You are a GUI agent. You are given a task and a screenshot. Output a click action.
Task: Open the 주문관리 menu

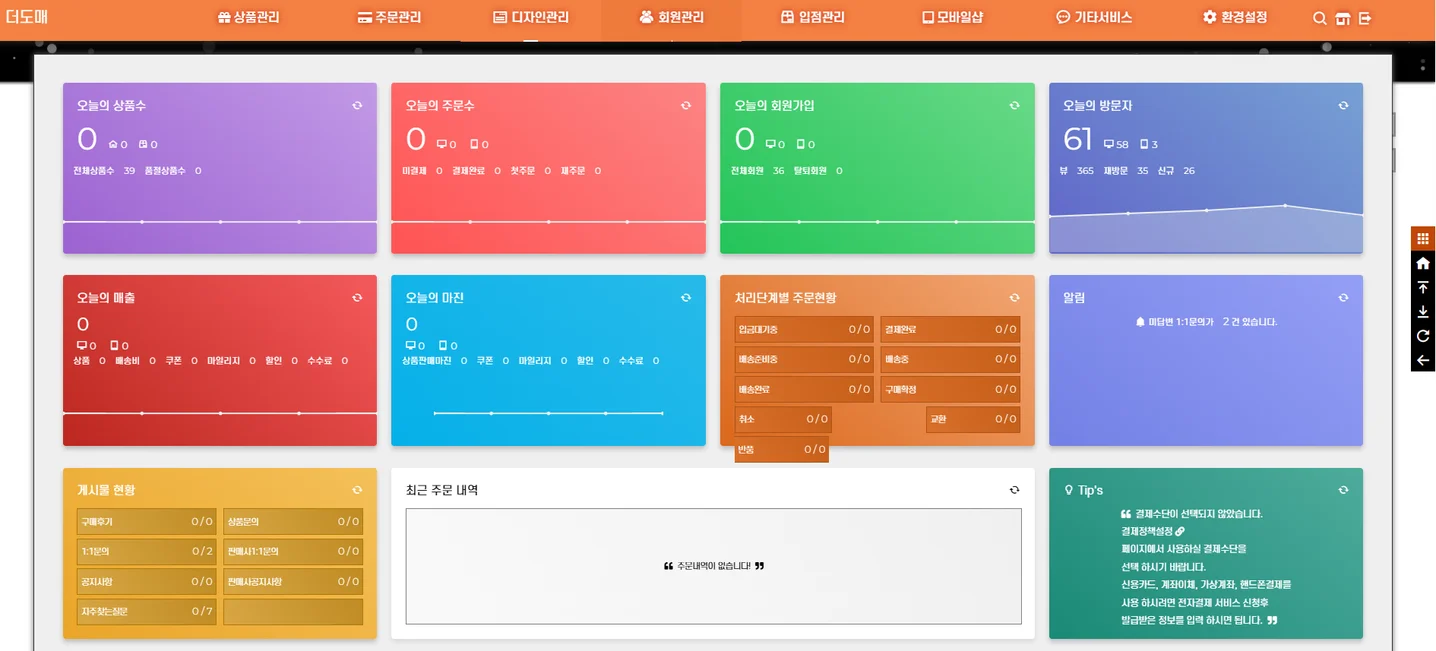(x=389, y=18)
